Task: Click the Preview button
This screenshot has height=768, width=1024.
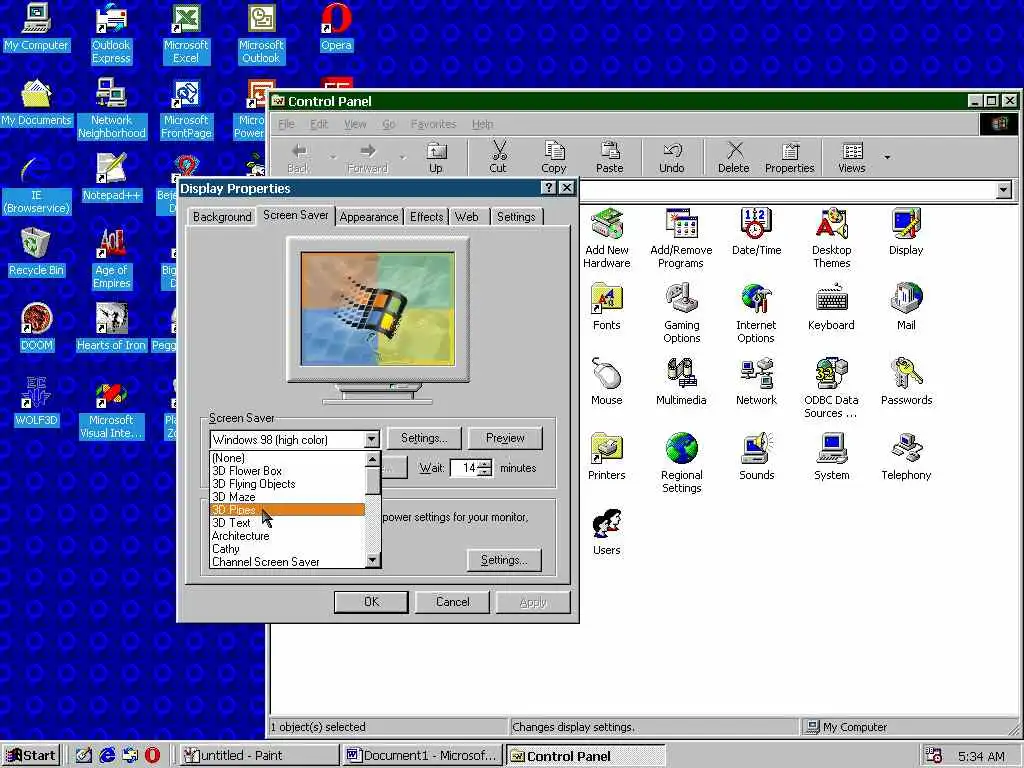Action: (505, 438)
